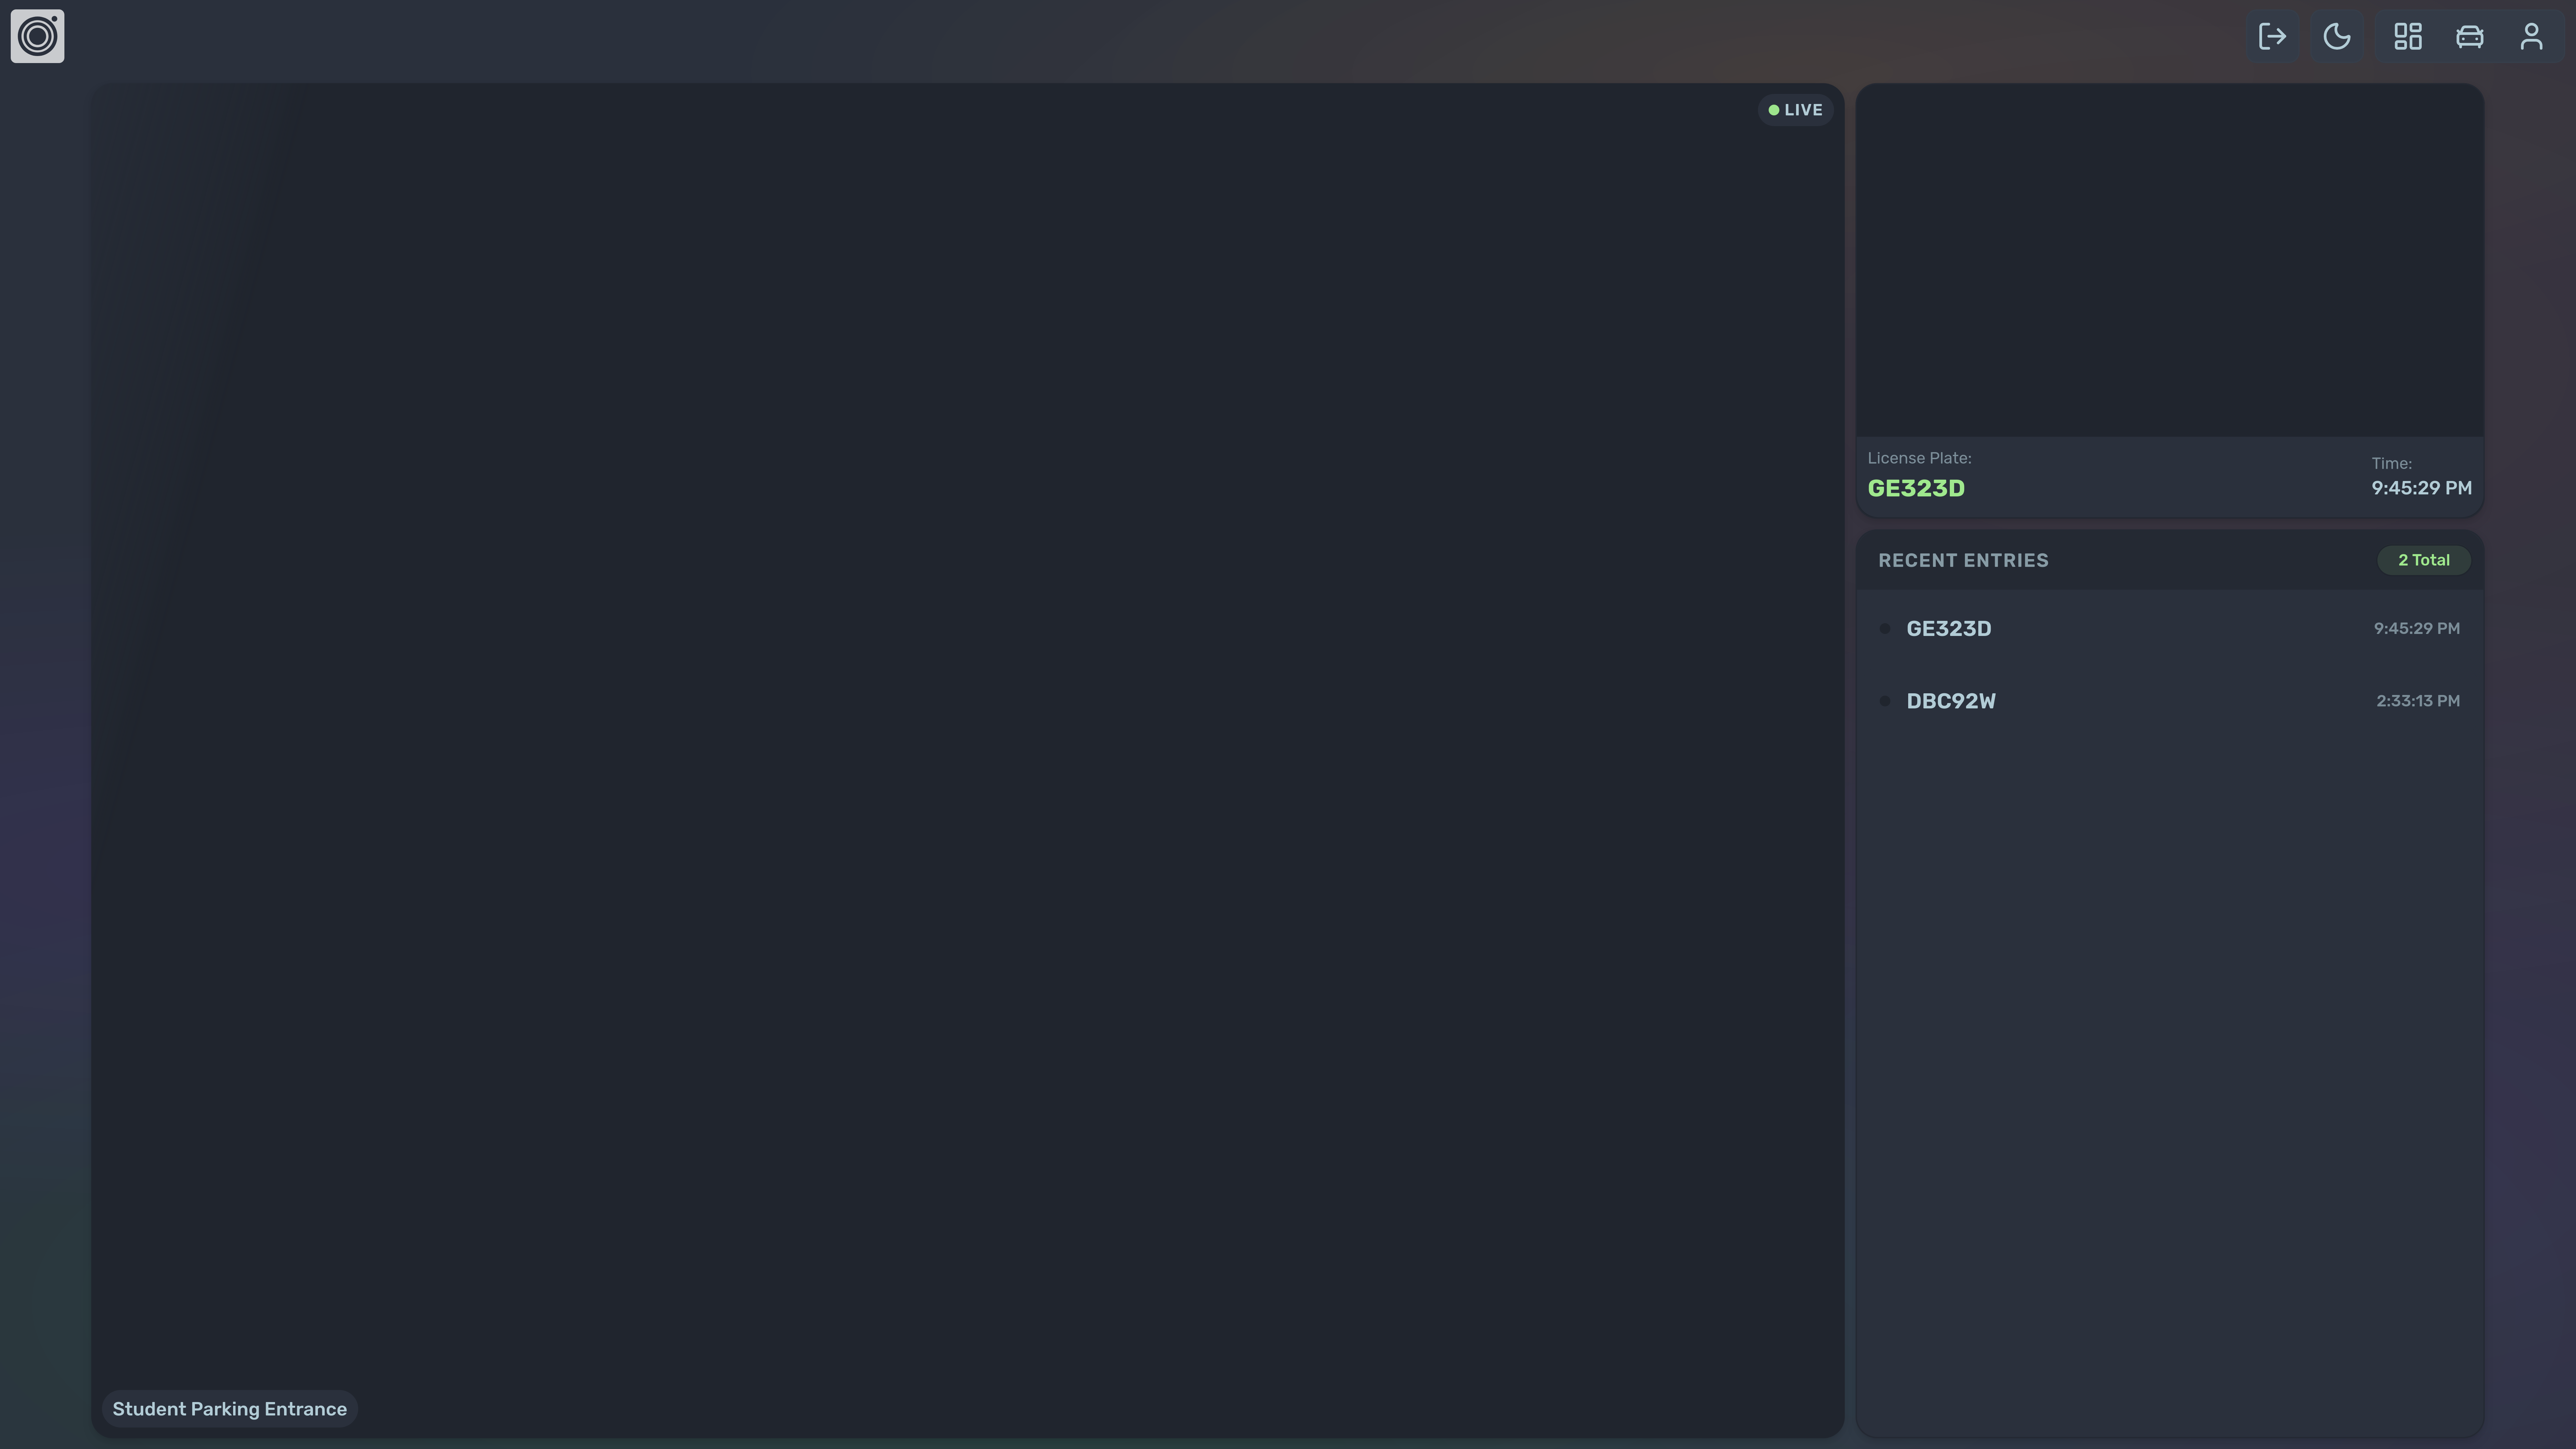Click the 2 Total badge

point(2424,560)
